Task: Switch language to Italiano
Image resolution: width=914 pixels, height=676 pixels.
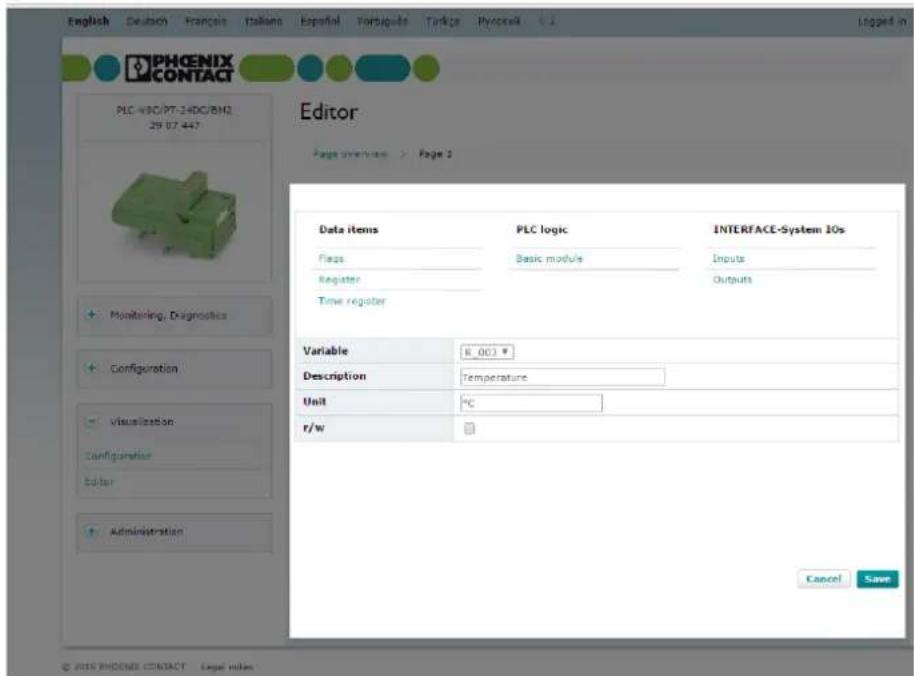Action: [263, 21]
